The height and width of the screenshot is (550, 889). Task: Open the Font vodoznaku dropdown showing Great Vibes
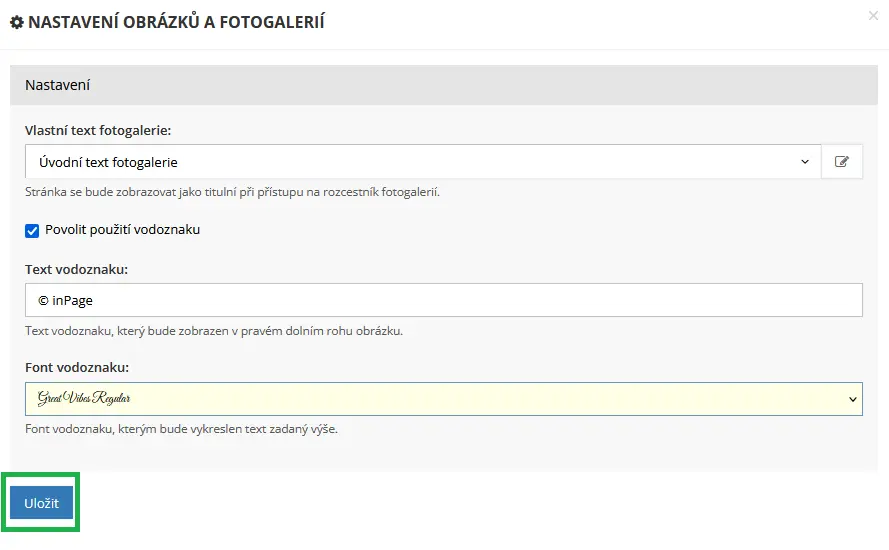(x=444, y=399)
